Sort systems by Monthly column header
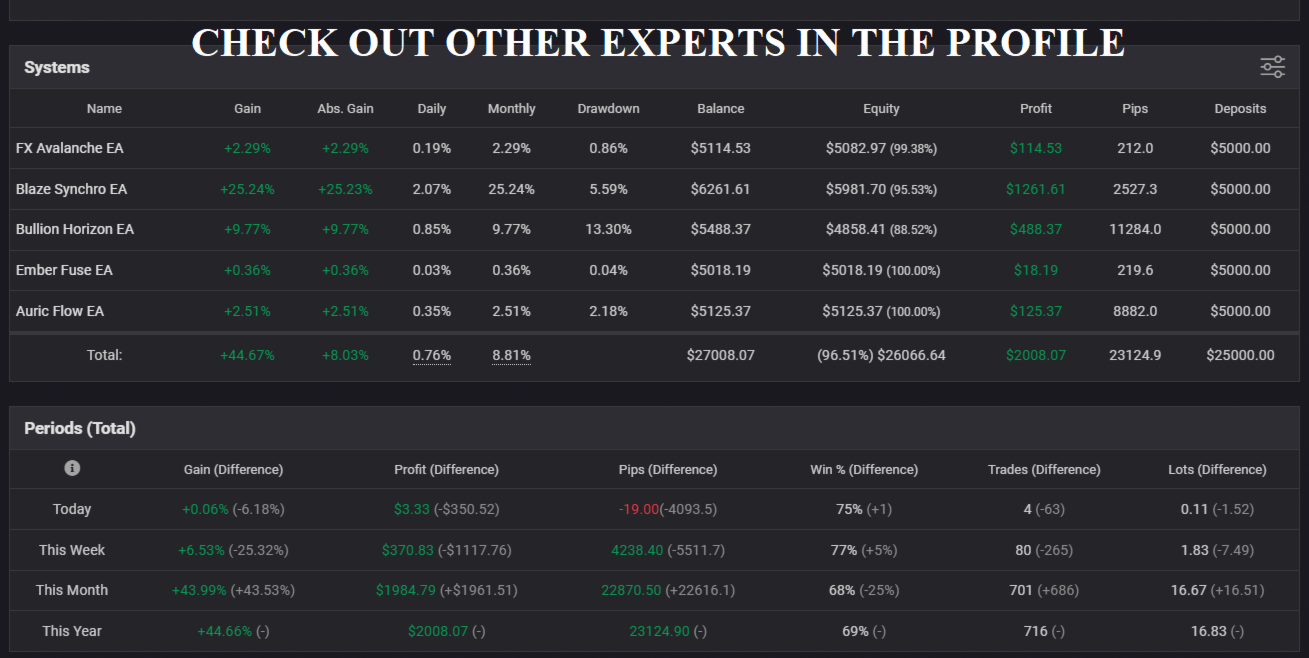 511,108
